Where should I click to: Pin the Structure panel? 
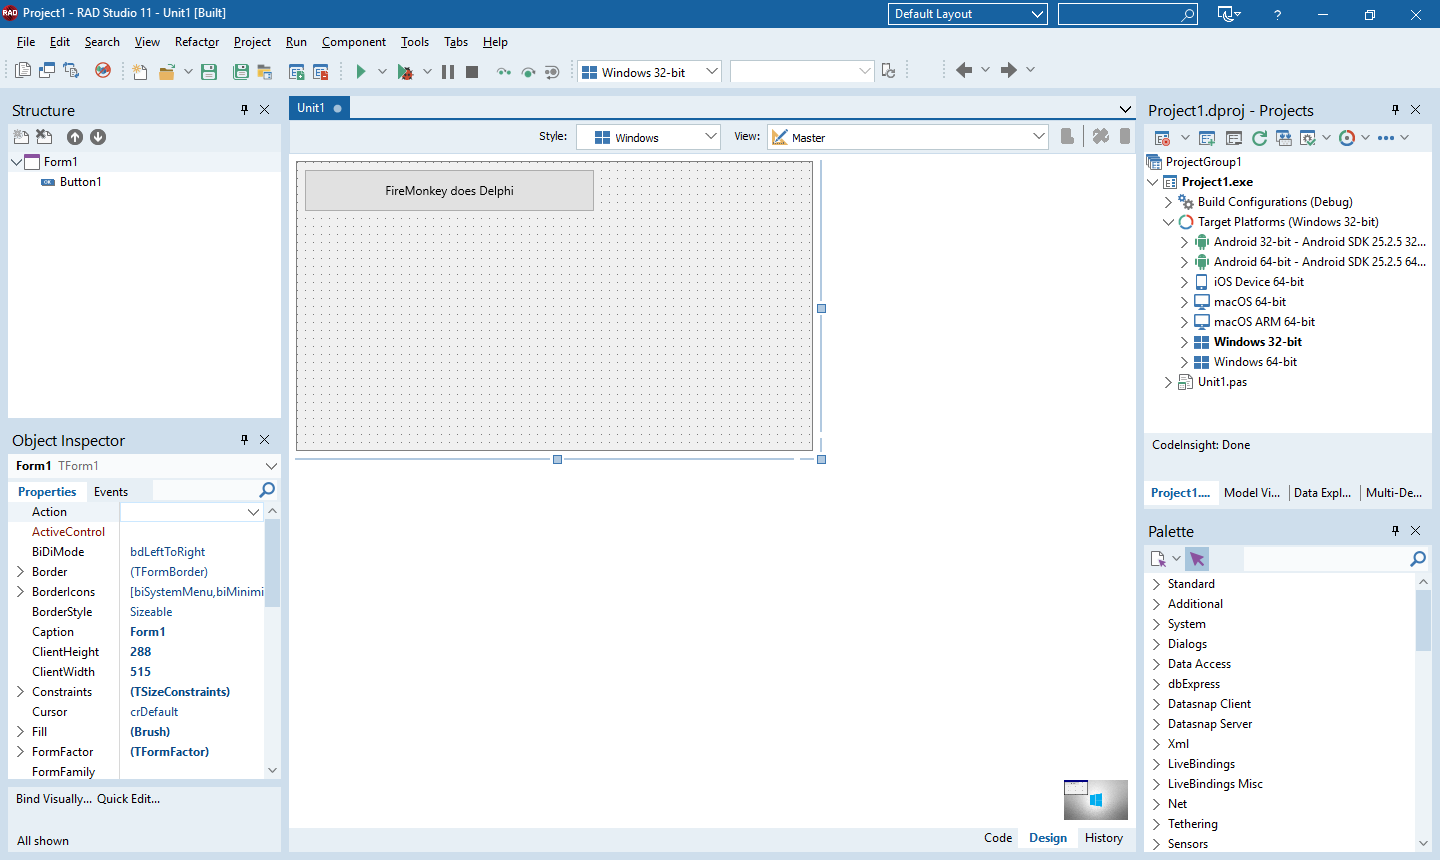(x=244, y=110)
